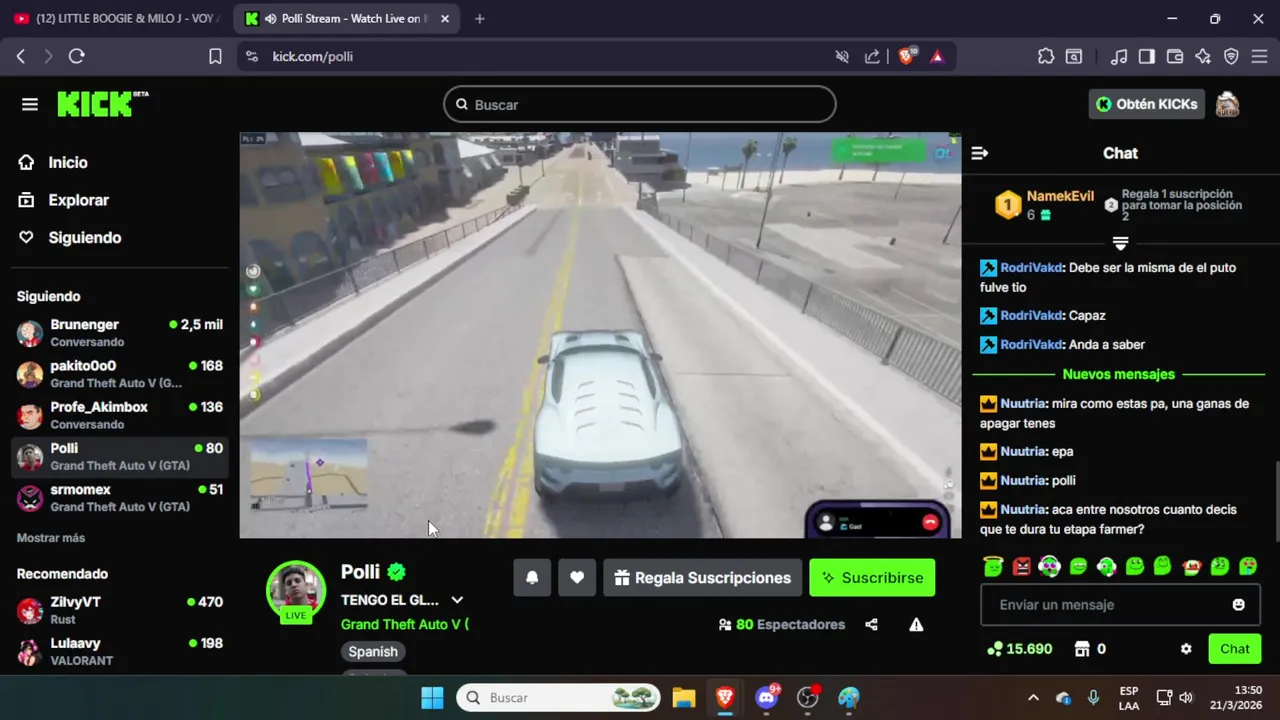This screenshot has width=1280, height=720.
Task: Open recommended Lulaavy channel
Action: [x=120, y=652]
